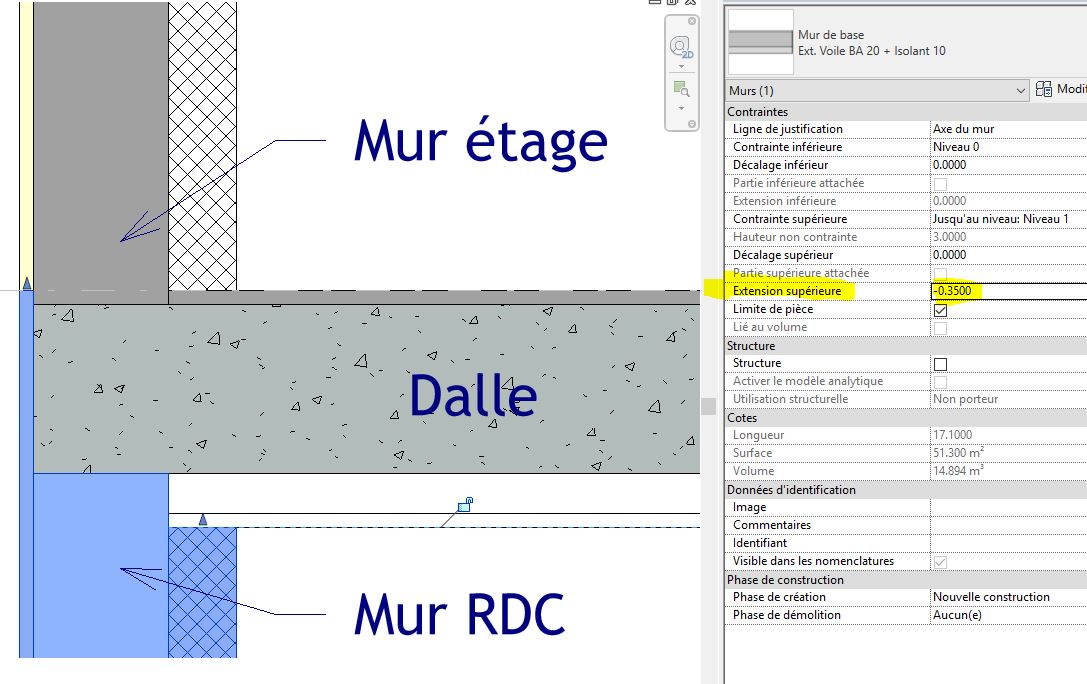This screenshot has height=684, width=1087.
Task: Click the Ligne de justification value Axe du mur
Action: pyautogui.click(x=1007, y=129)
